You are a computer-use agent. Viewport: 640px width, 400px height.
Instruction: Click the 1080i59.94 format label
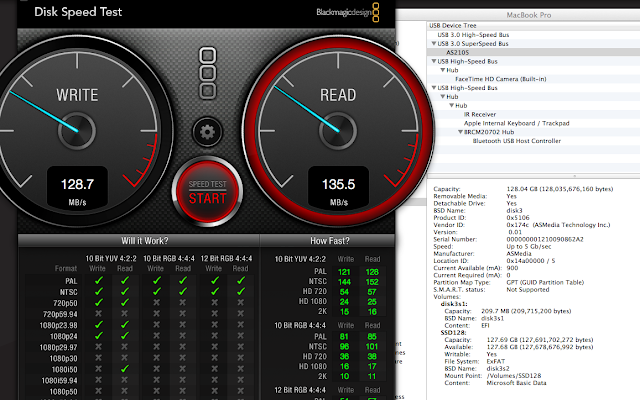pyautogui.click(x=59, y=380)
